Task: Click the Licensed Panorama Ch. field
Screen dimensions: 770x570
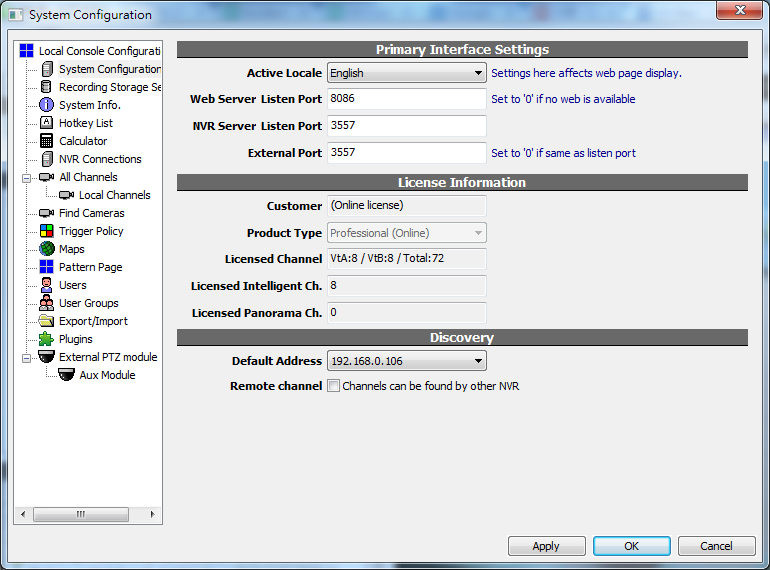Action: tap(407, 312)
